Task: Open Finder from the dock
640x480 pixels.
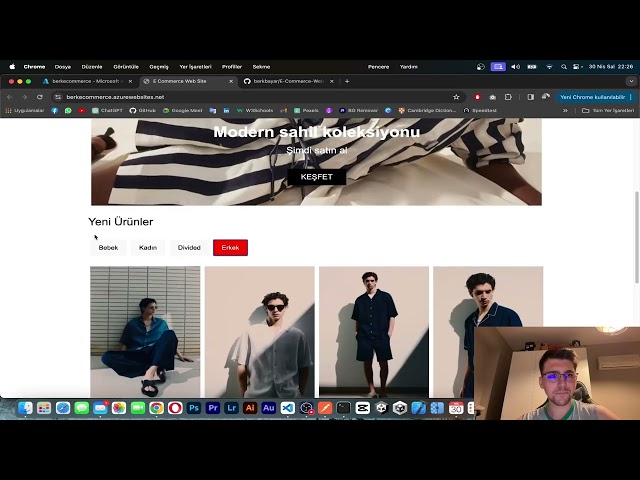Action: tap(25, 408)
